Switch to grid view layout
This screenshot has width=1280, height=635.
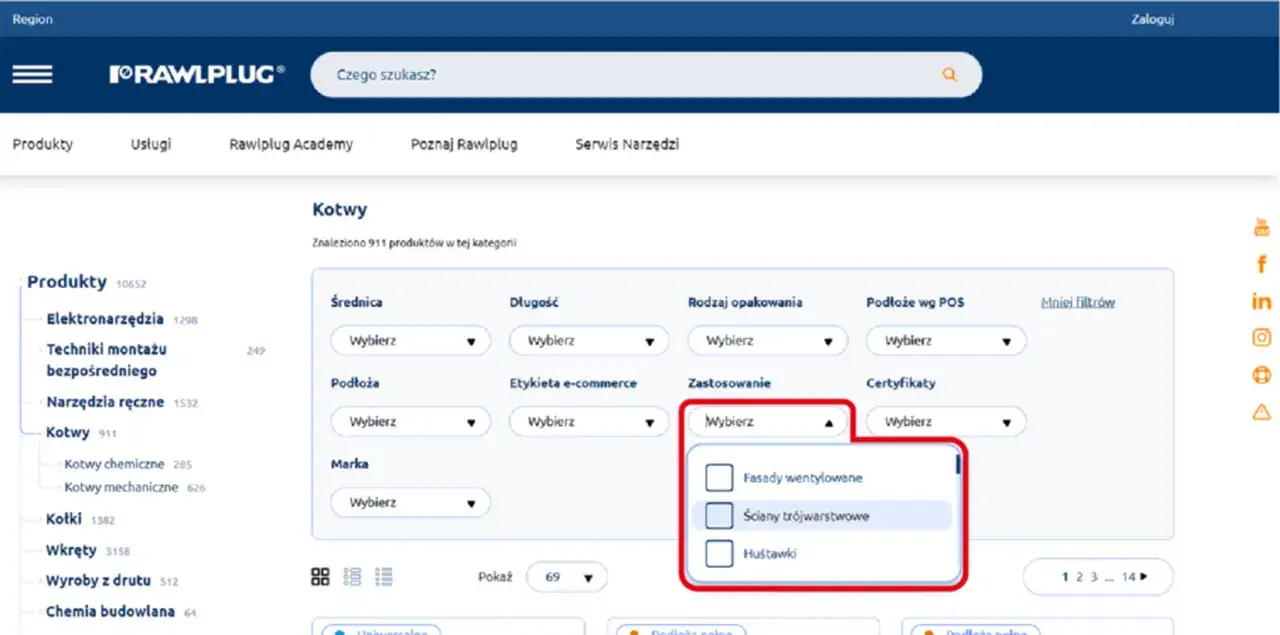(x=320, y=577)
